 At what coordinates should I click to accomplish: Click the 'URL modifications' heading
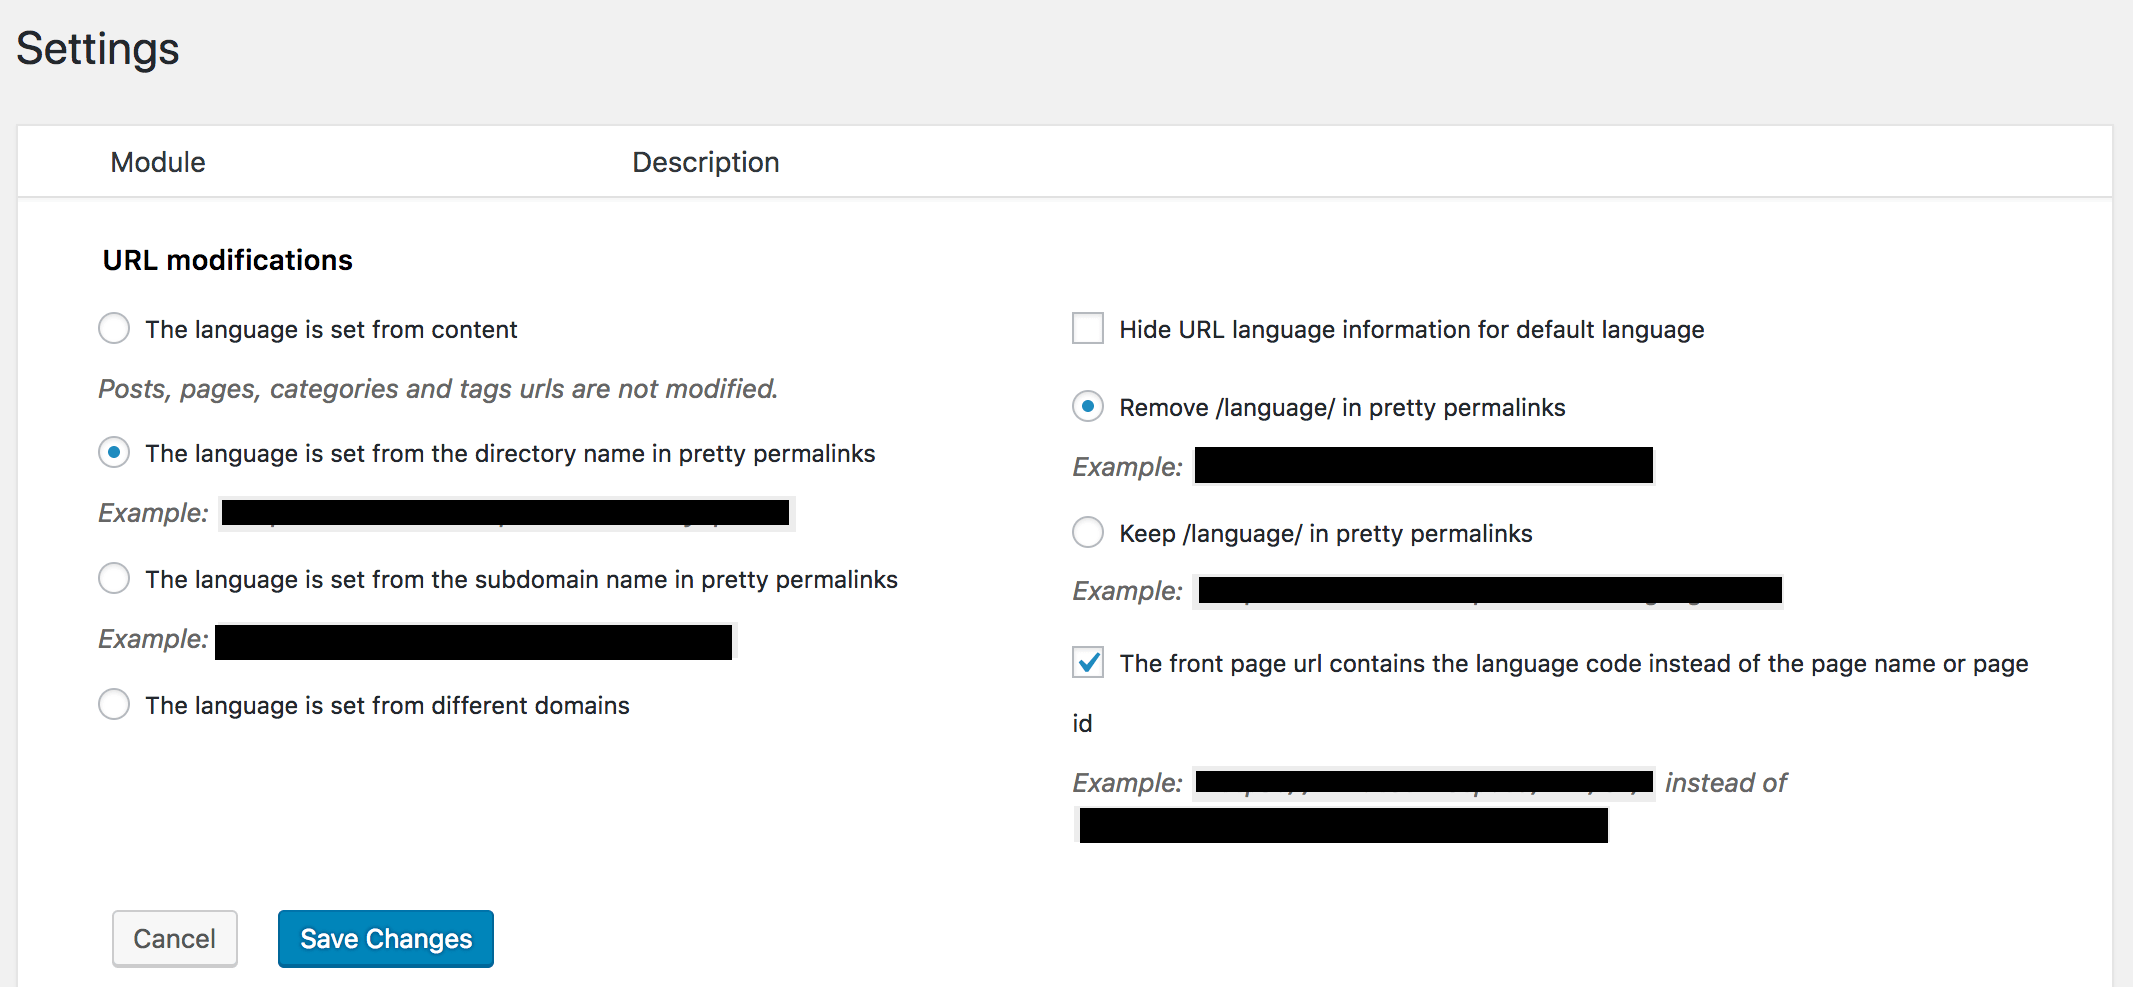(228, 260)
